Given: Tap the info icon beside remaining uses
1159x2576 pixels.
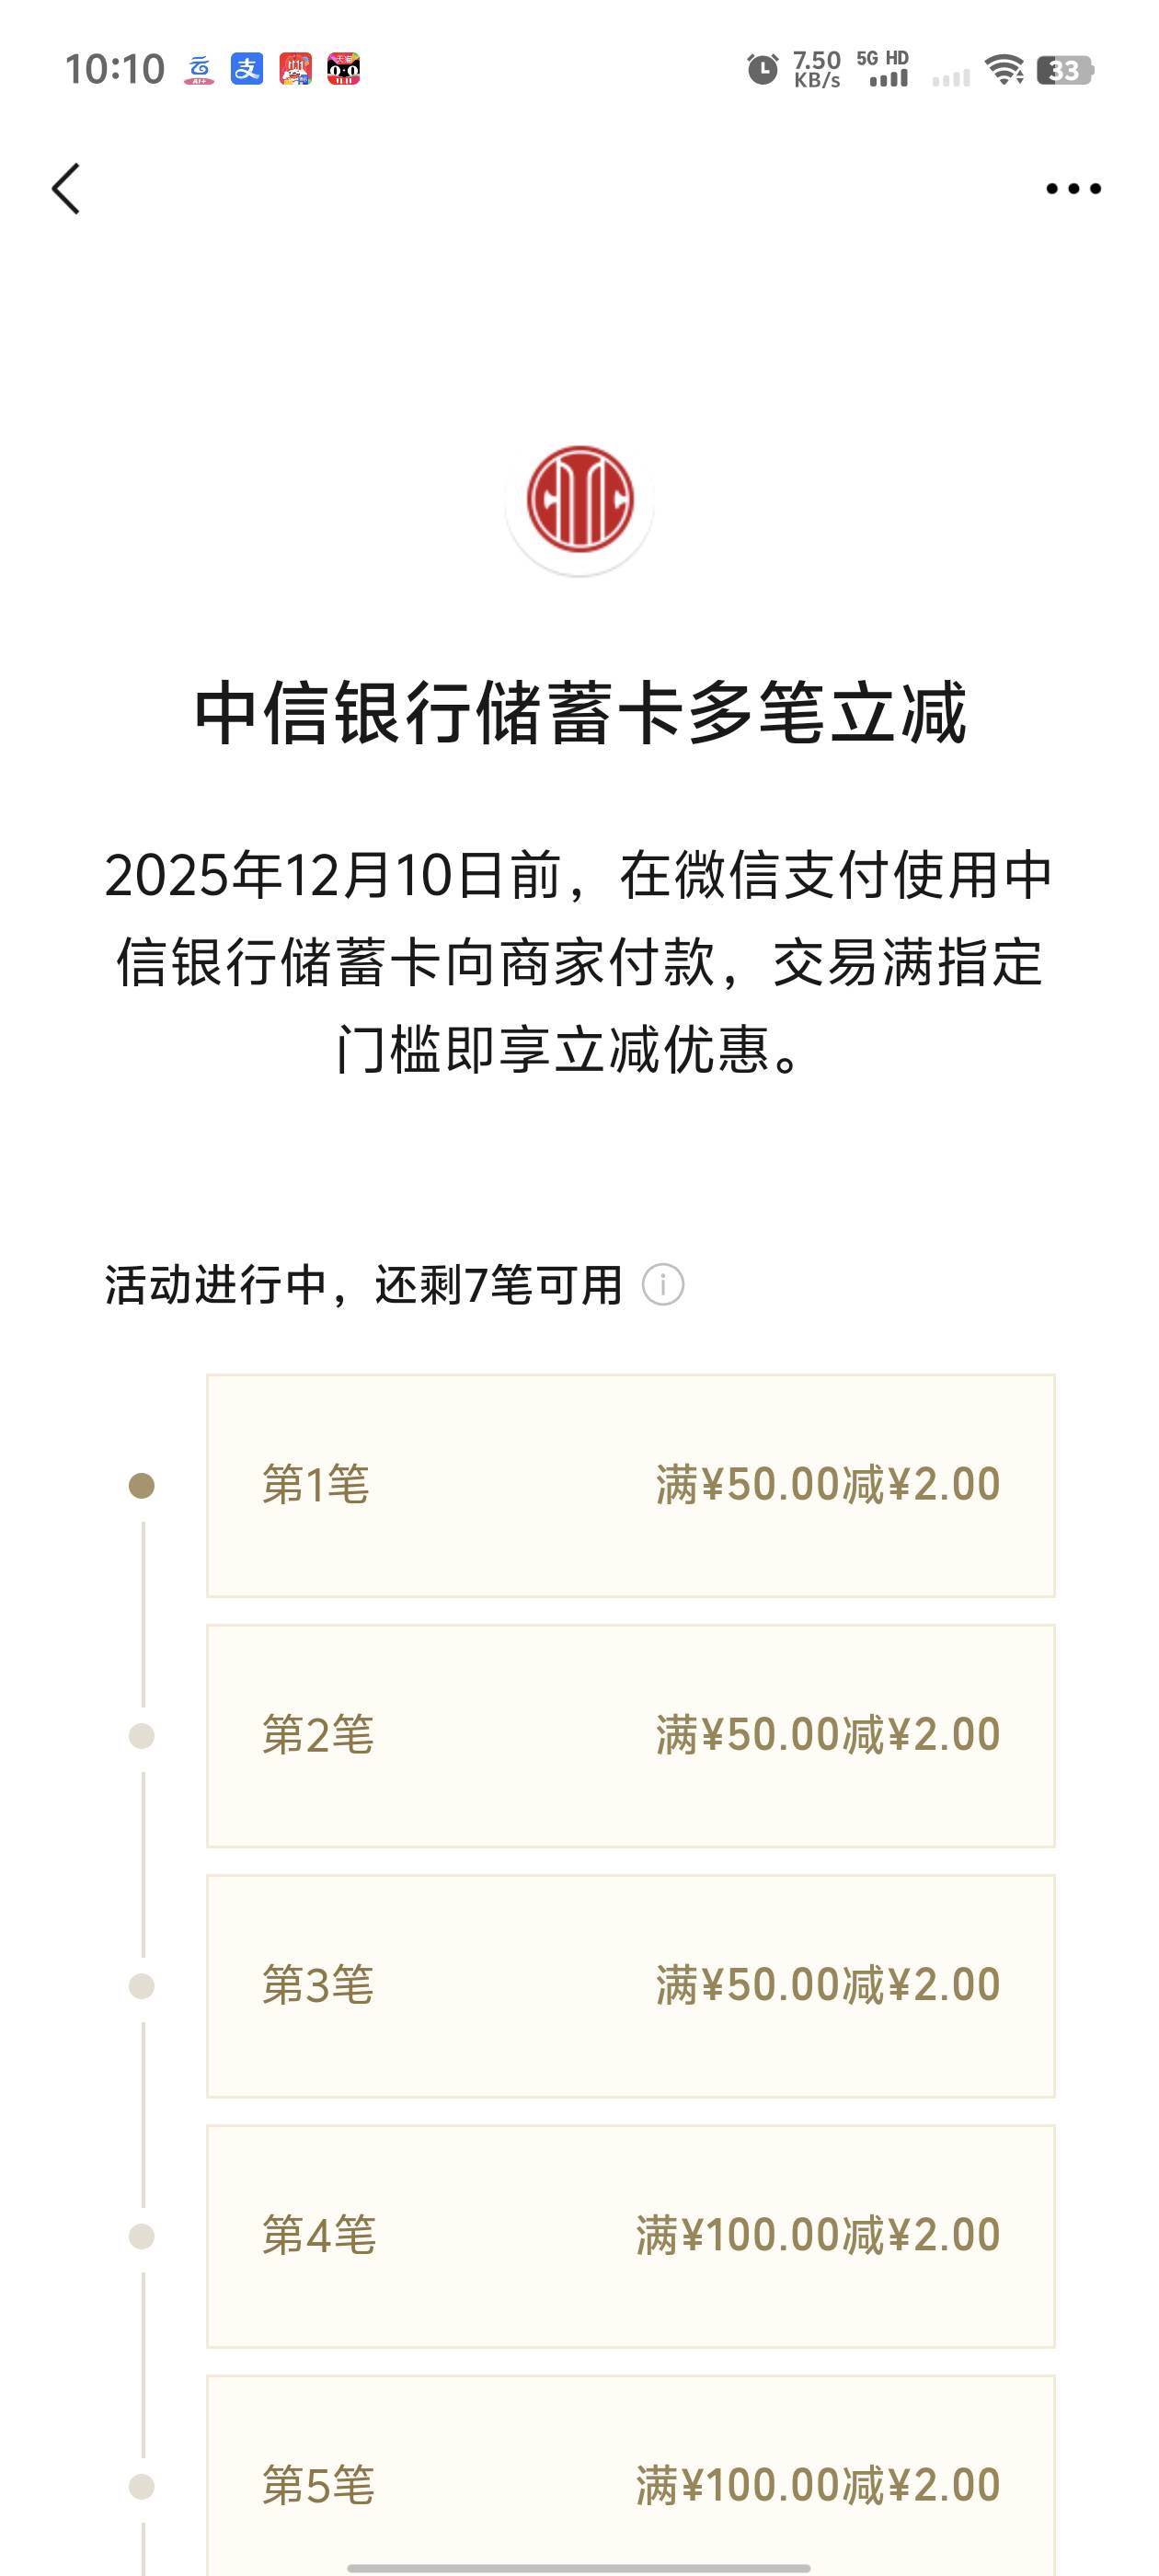Looking at the screenshot, I should pyautogui.click(x=662, y=1285).
